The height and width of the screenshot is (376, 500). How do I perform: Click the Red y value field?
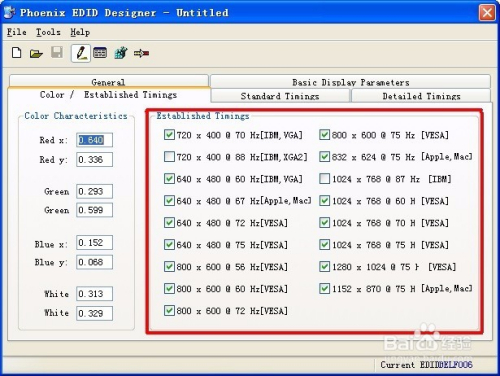click(94, 159)
